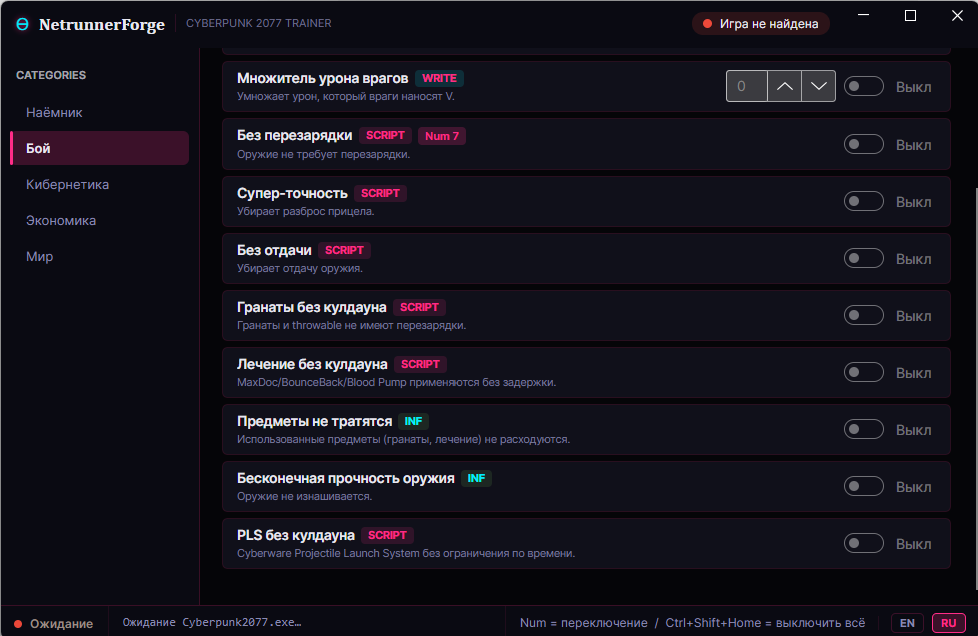The height and width of the screenshot is (636, 978).
Task: Go to the Мир category
Action: (100, 257)
